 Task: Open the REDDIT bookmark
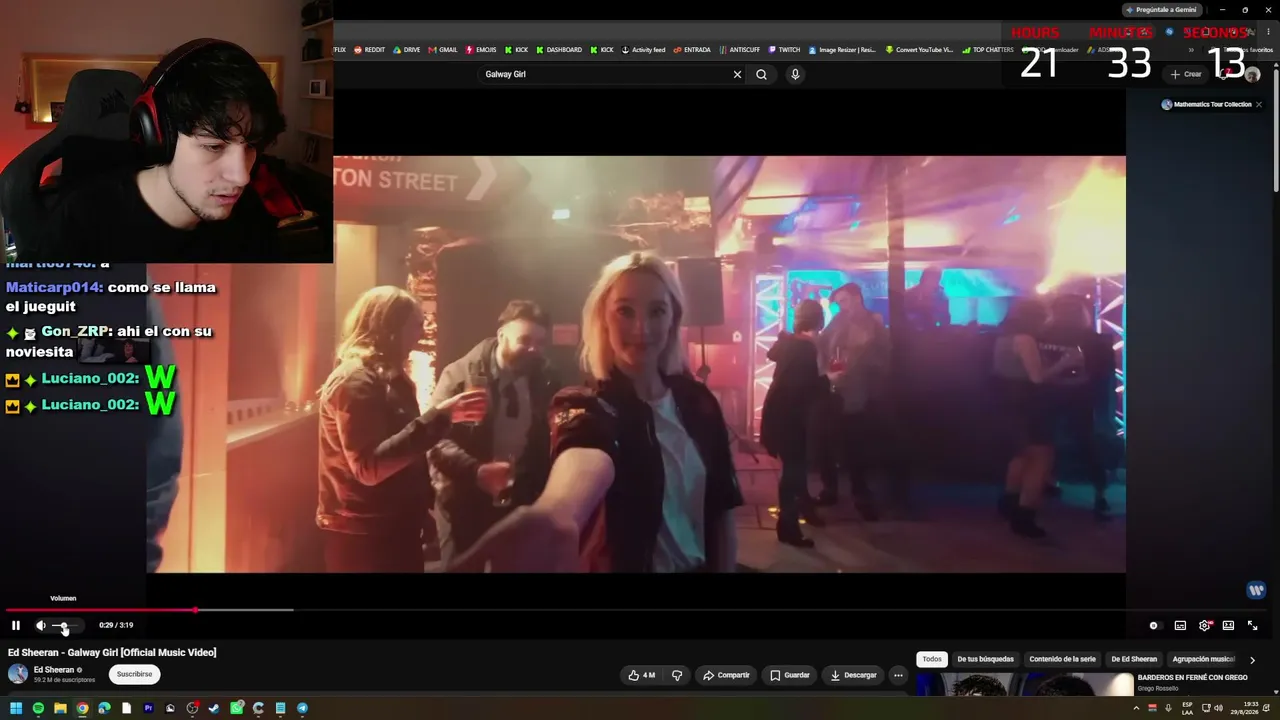(370, 50)
